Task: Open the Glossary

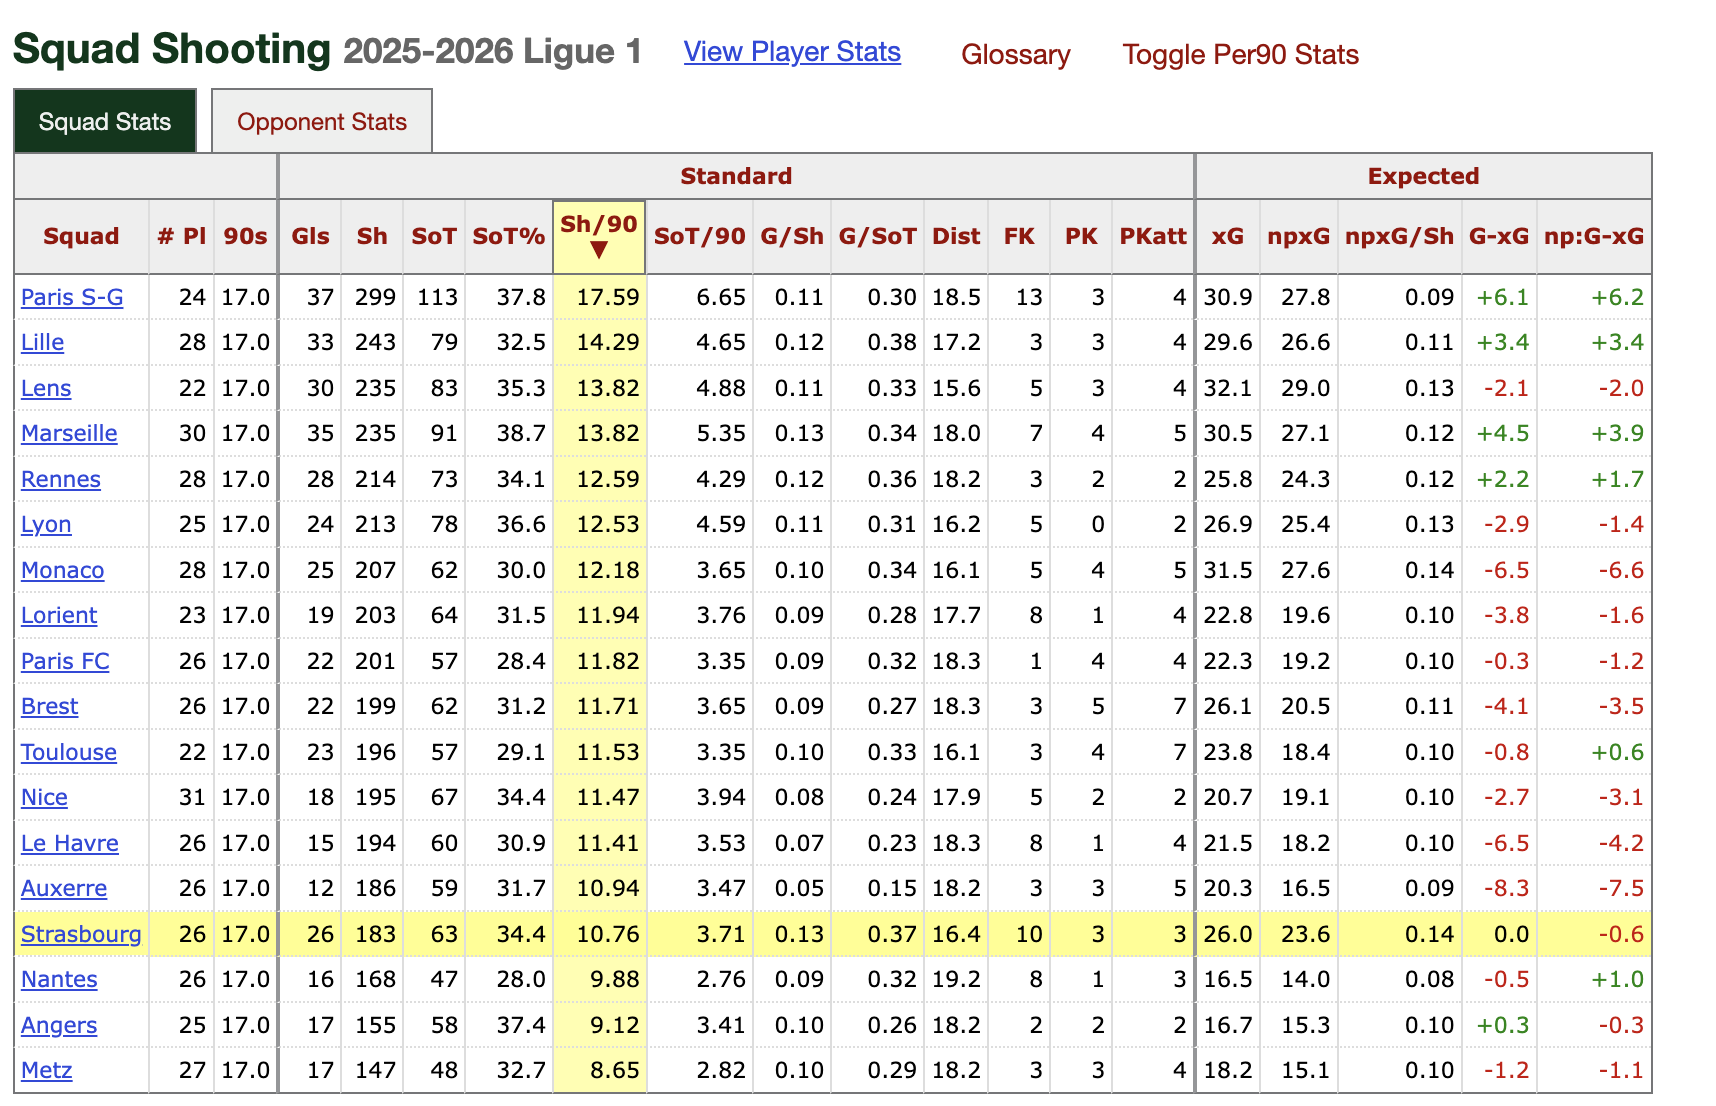Action: pos(1015,54)
